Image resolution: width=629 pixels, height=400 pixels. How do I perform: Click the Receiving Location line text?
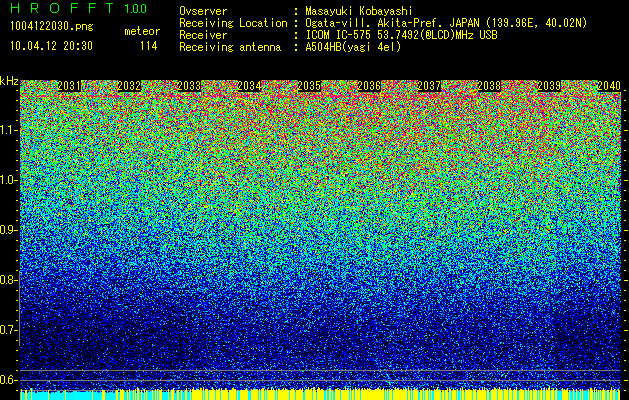pos(383,23)
